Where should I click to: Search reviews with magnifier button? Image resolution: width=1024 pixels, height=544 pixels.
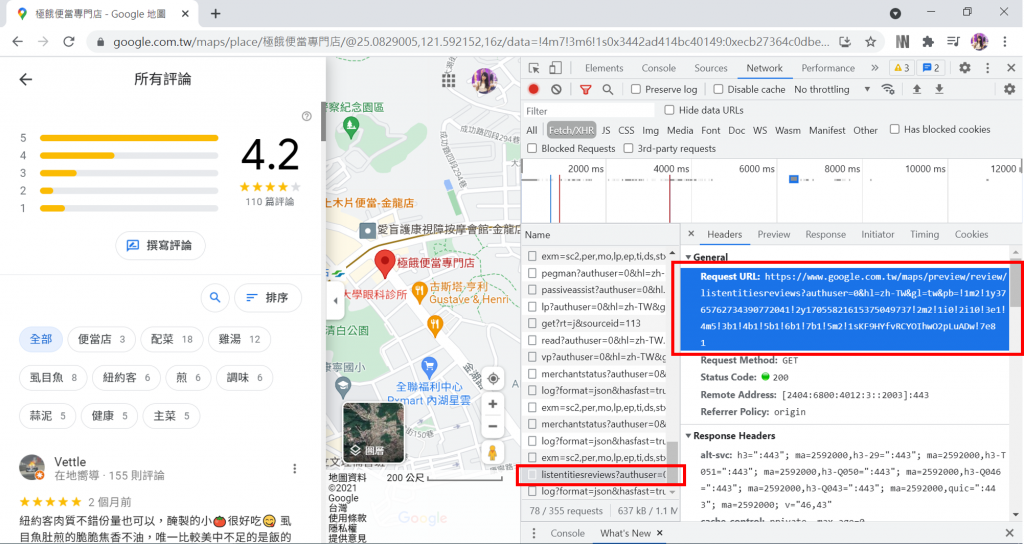215,297
